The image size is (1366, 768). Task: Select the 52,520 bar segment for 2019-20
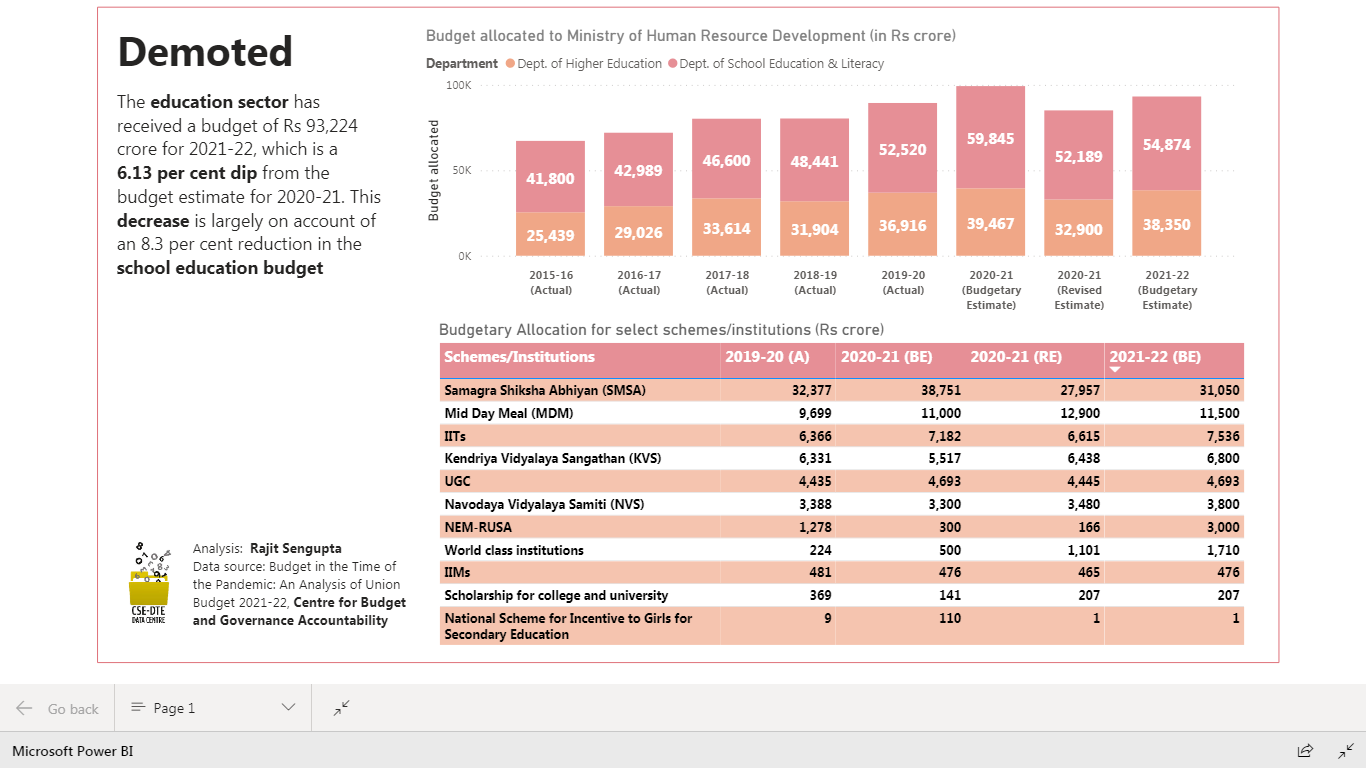tap(902, 148)
